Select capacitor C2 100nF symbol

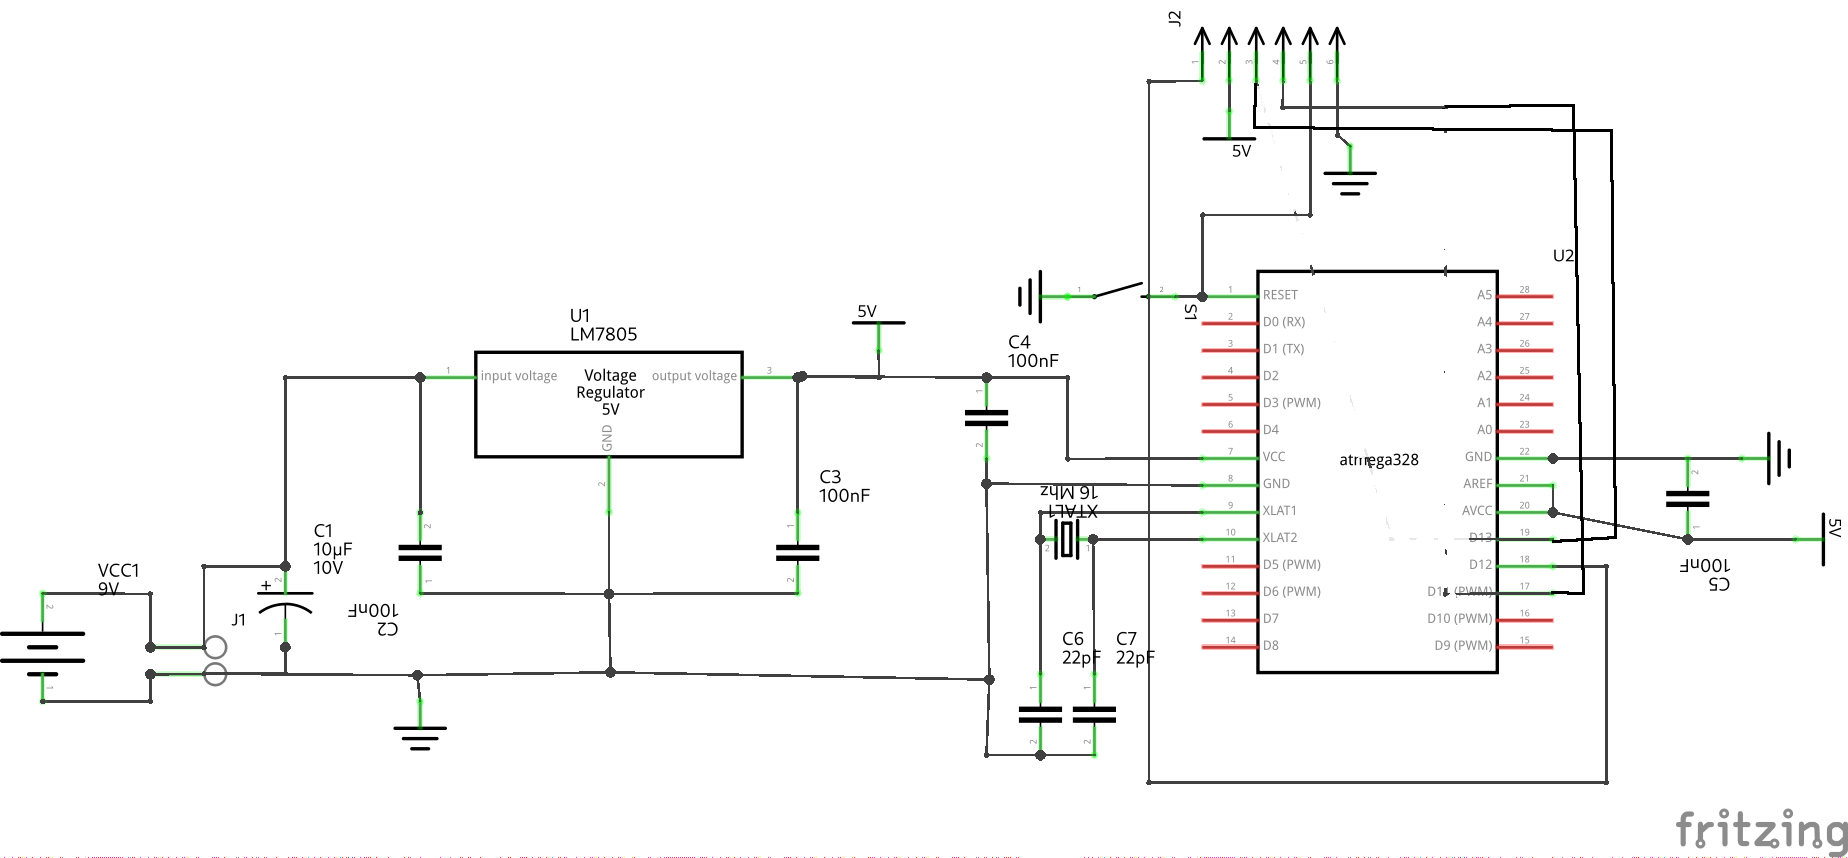[420, 552]
